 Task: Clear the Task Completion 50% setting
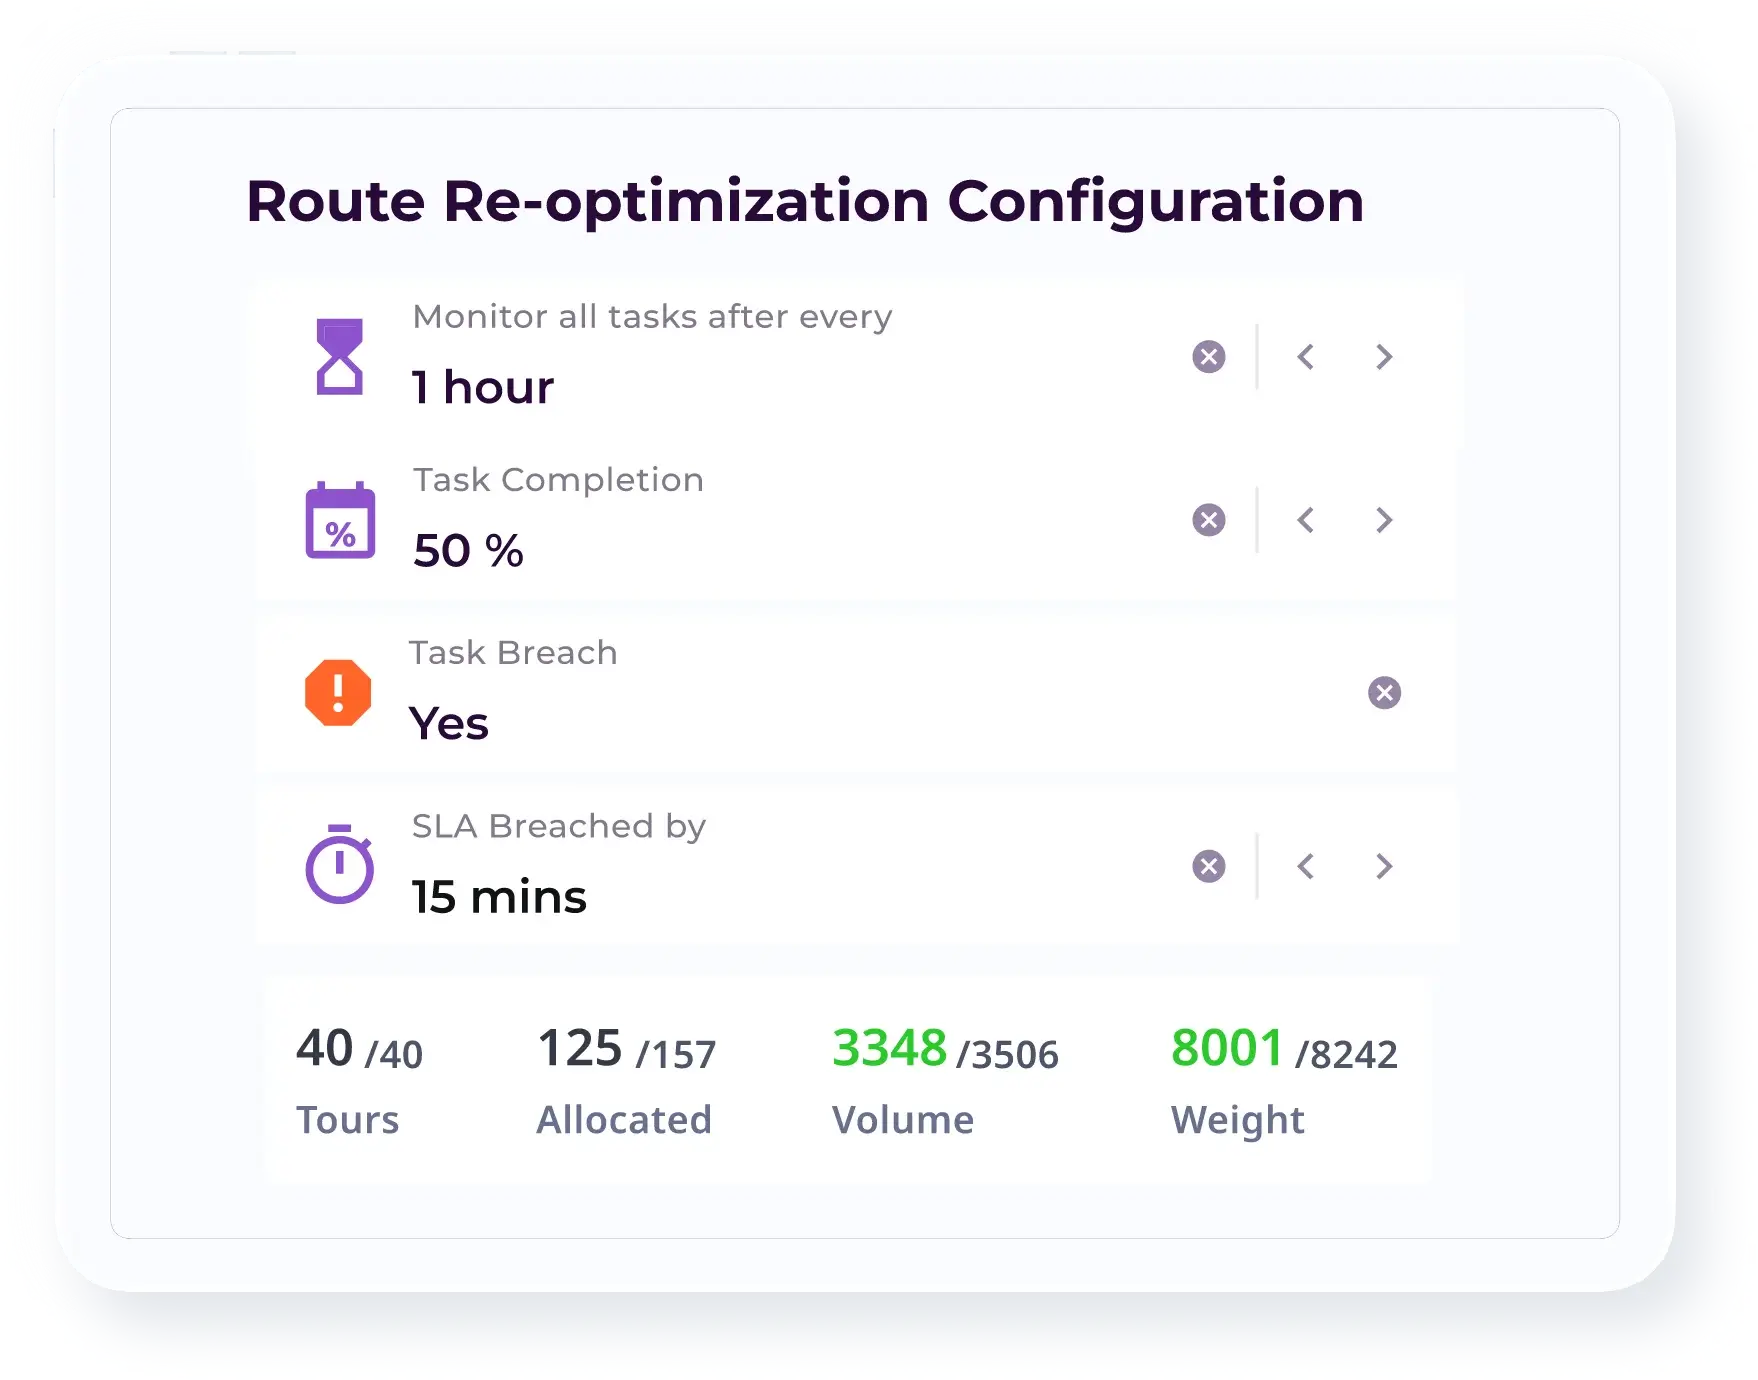coord(1208,521)
